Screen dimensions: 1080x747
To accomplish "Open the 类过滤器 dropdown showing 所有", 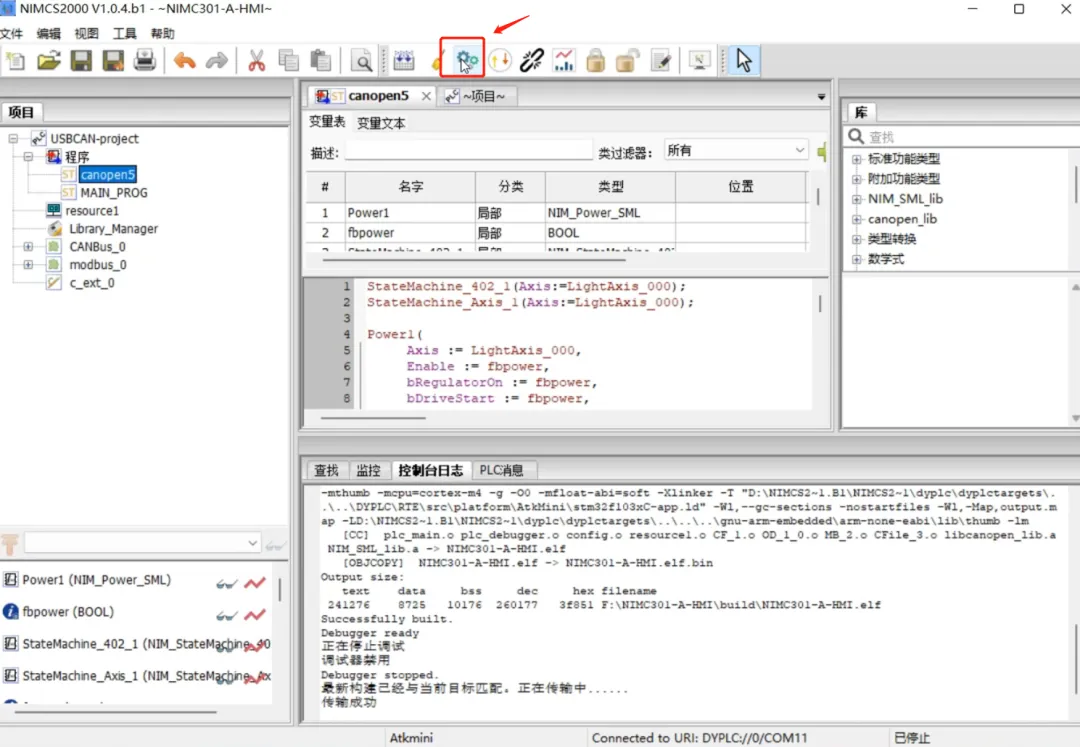I will (736, 150).
